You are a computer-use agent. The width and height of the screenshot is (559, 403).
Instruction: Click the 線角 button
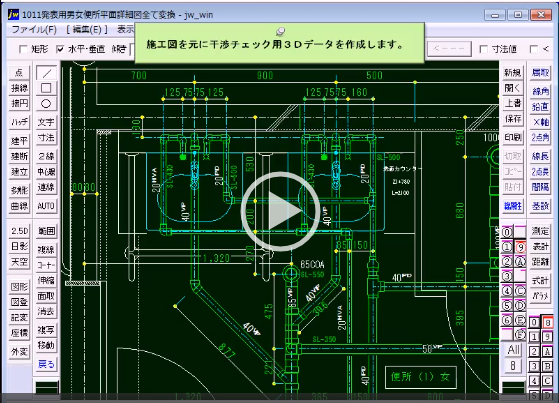pos(540,91)
